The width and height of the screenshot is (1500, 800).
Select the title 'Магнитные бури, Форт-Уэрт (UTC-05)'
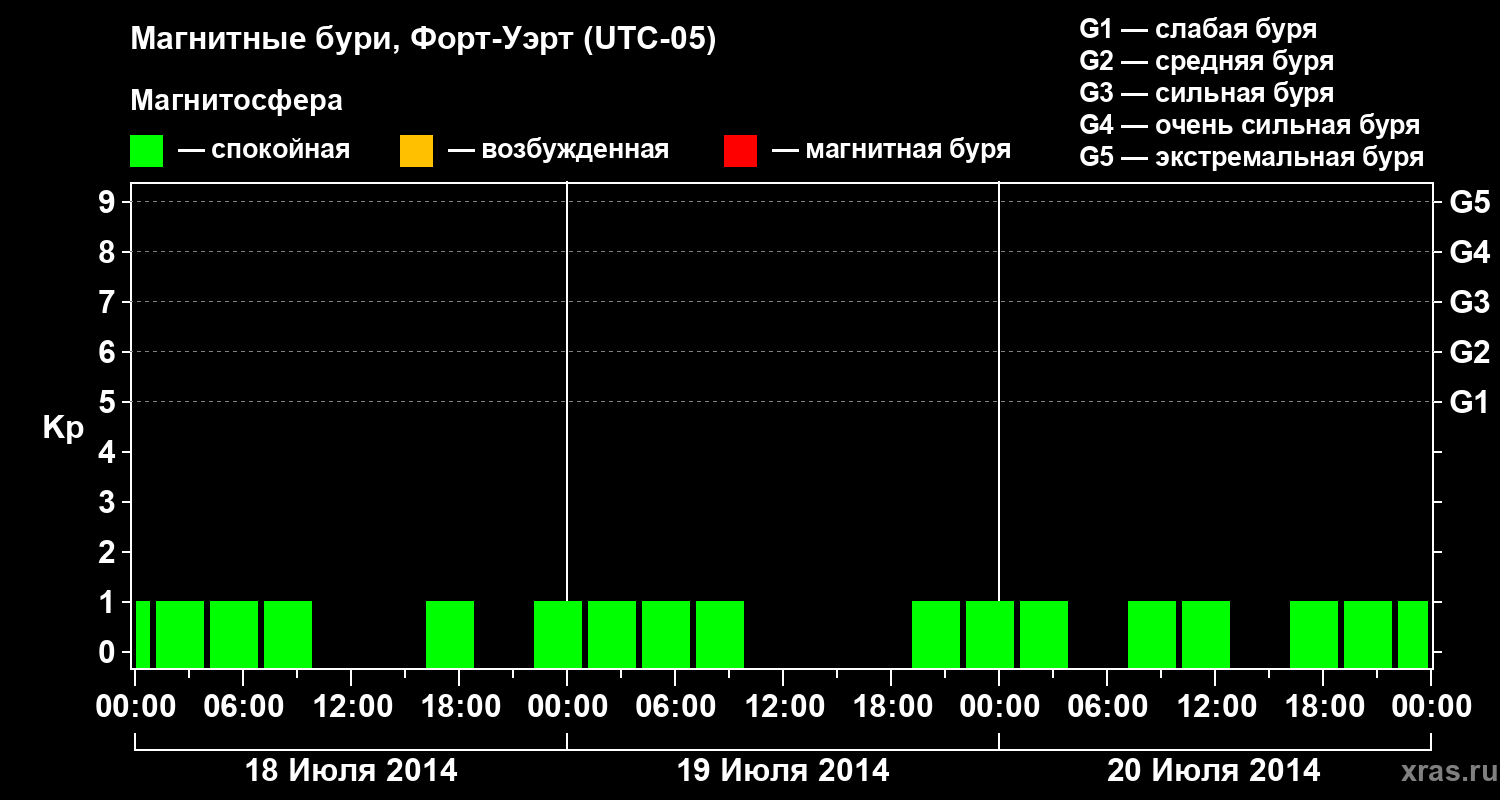(x=424, y=40)
